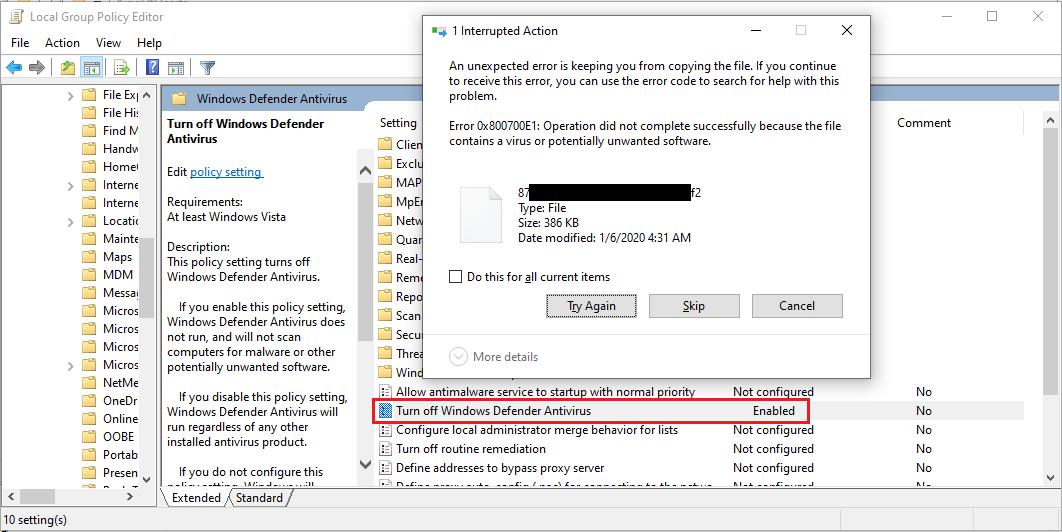Click description pane scrollbar down arrow

pyautogui.click(x=365, y=465)
